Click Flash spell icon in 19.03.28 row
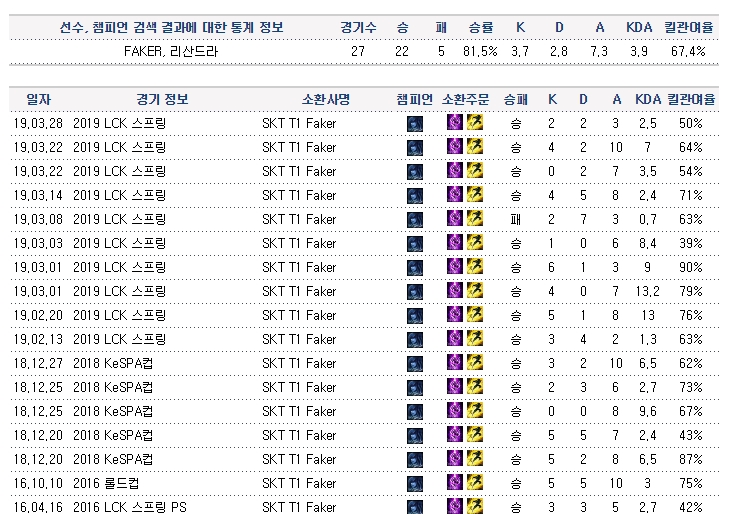The width and height of the screenshot is (734, 514). (474, 122)
